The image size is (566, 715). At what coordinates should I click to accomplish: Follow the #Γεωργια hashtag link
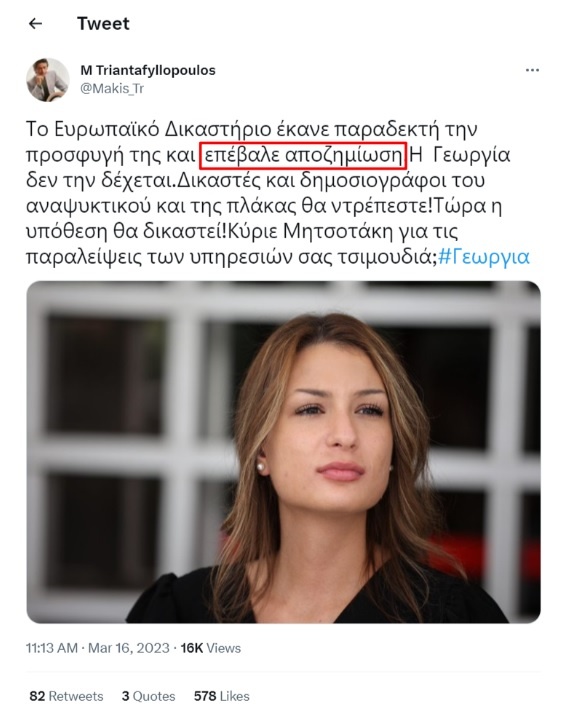tap(483, 257)
